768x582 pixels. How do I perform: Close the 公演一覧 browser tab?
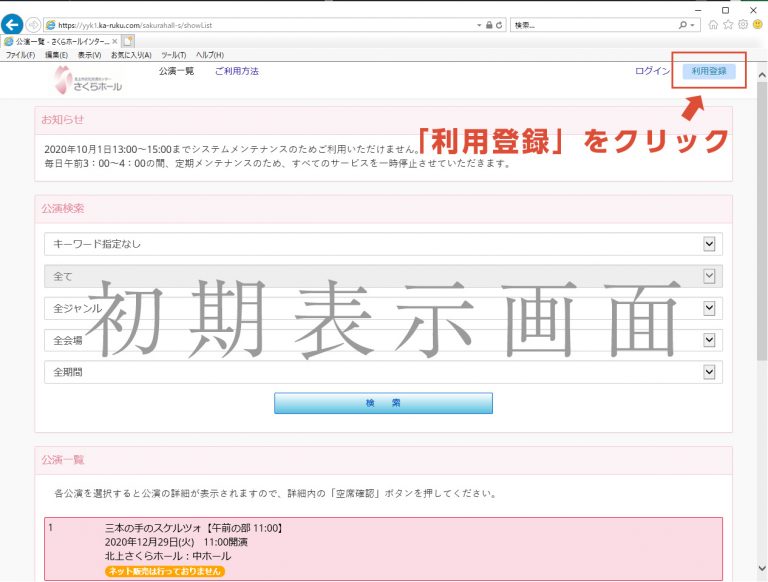pos(115,41)
